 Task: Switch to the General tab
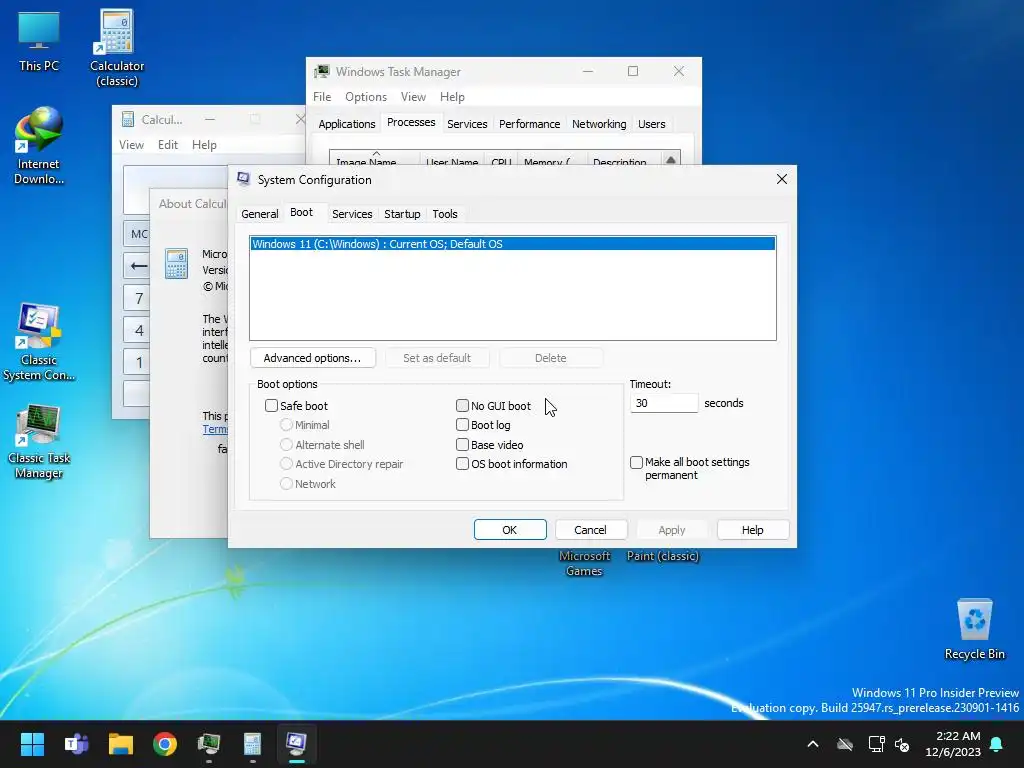[259, 214]
